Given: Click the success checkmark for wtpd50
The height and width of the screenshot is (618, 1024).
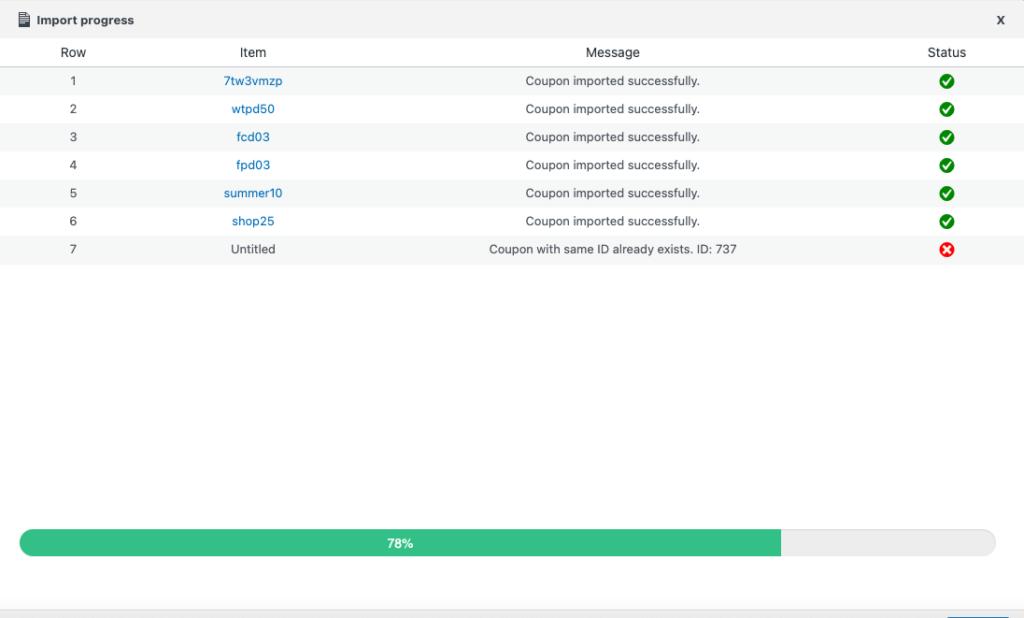Looking at the screenshot, I should coord(946,109).
